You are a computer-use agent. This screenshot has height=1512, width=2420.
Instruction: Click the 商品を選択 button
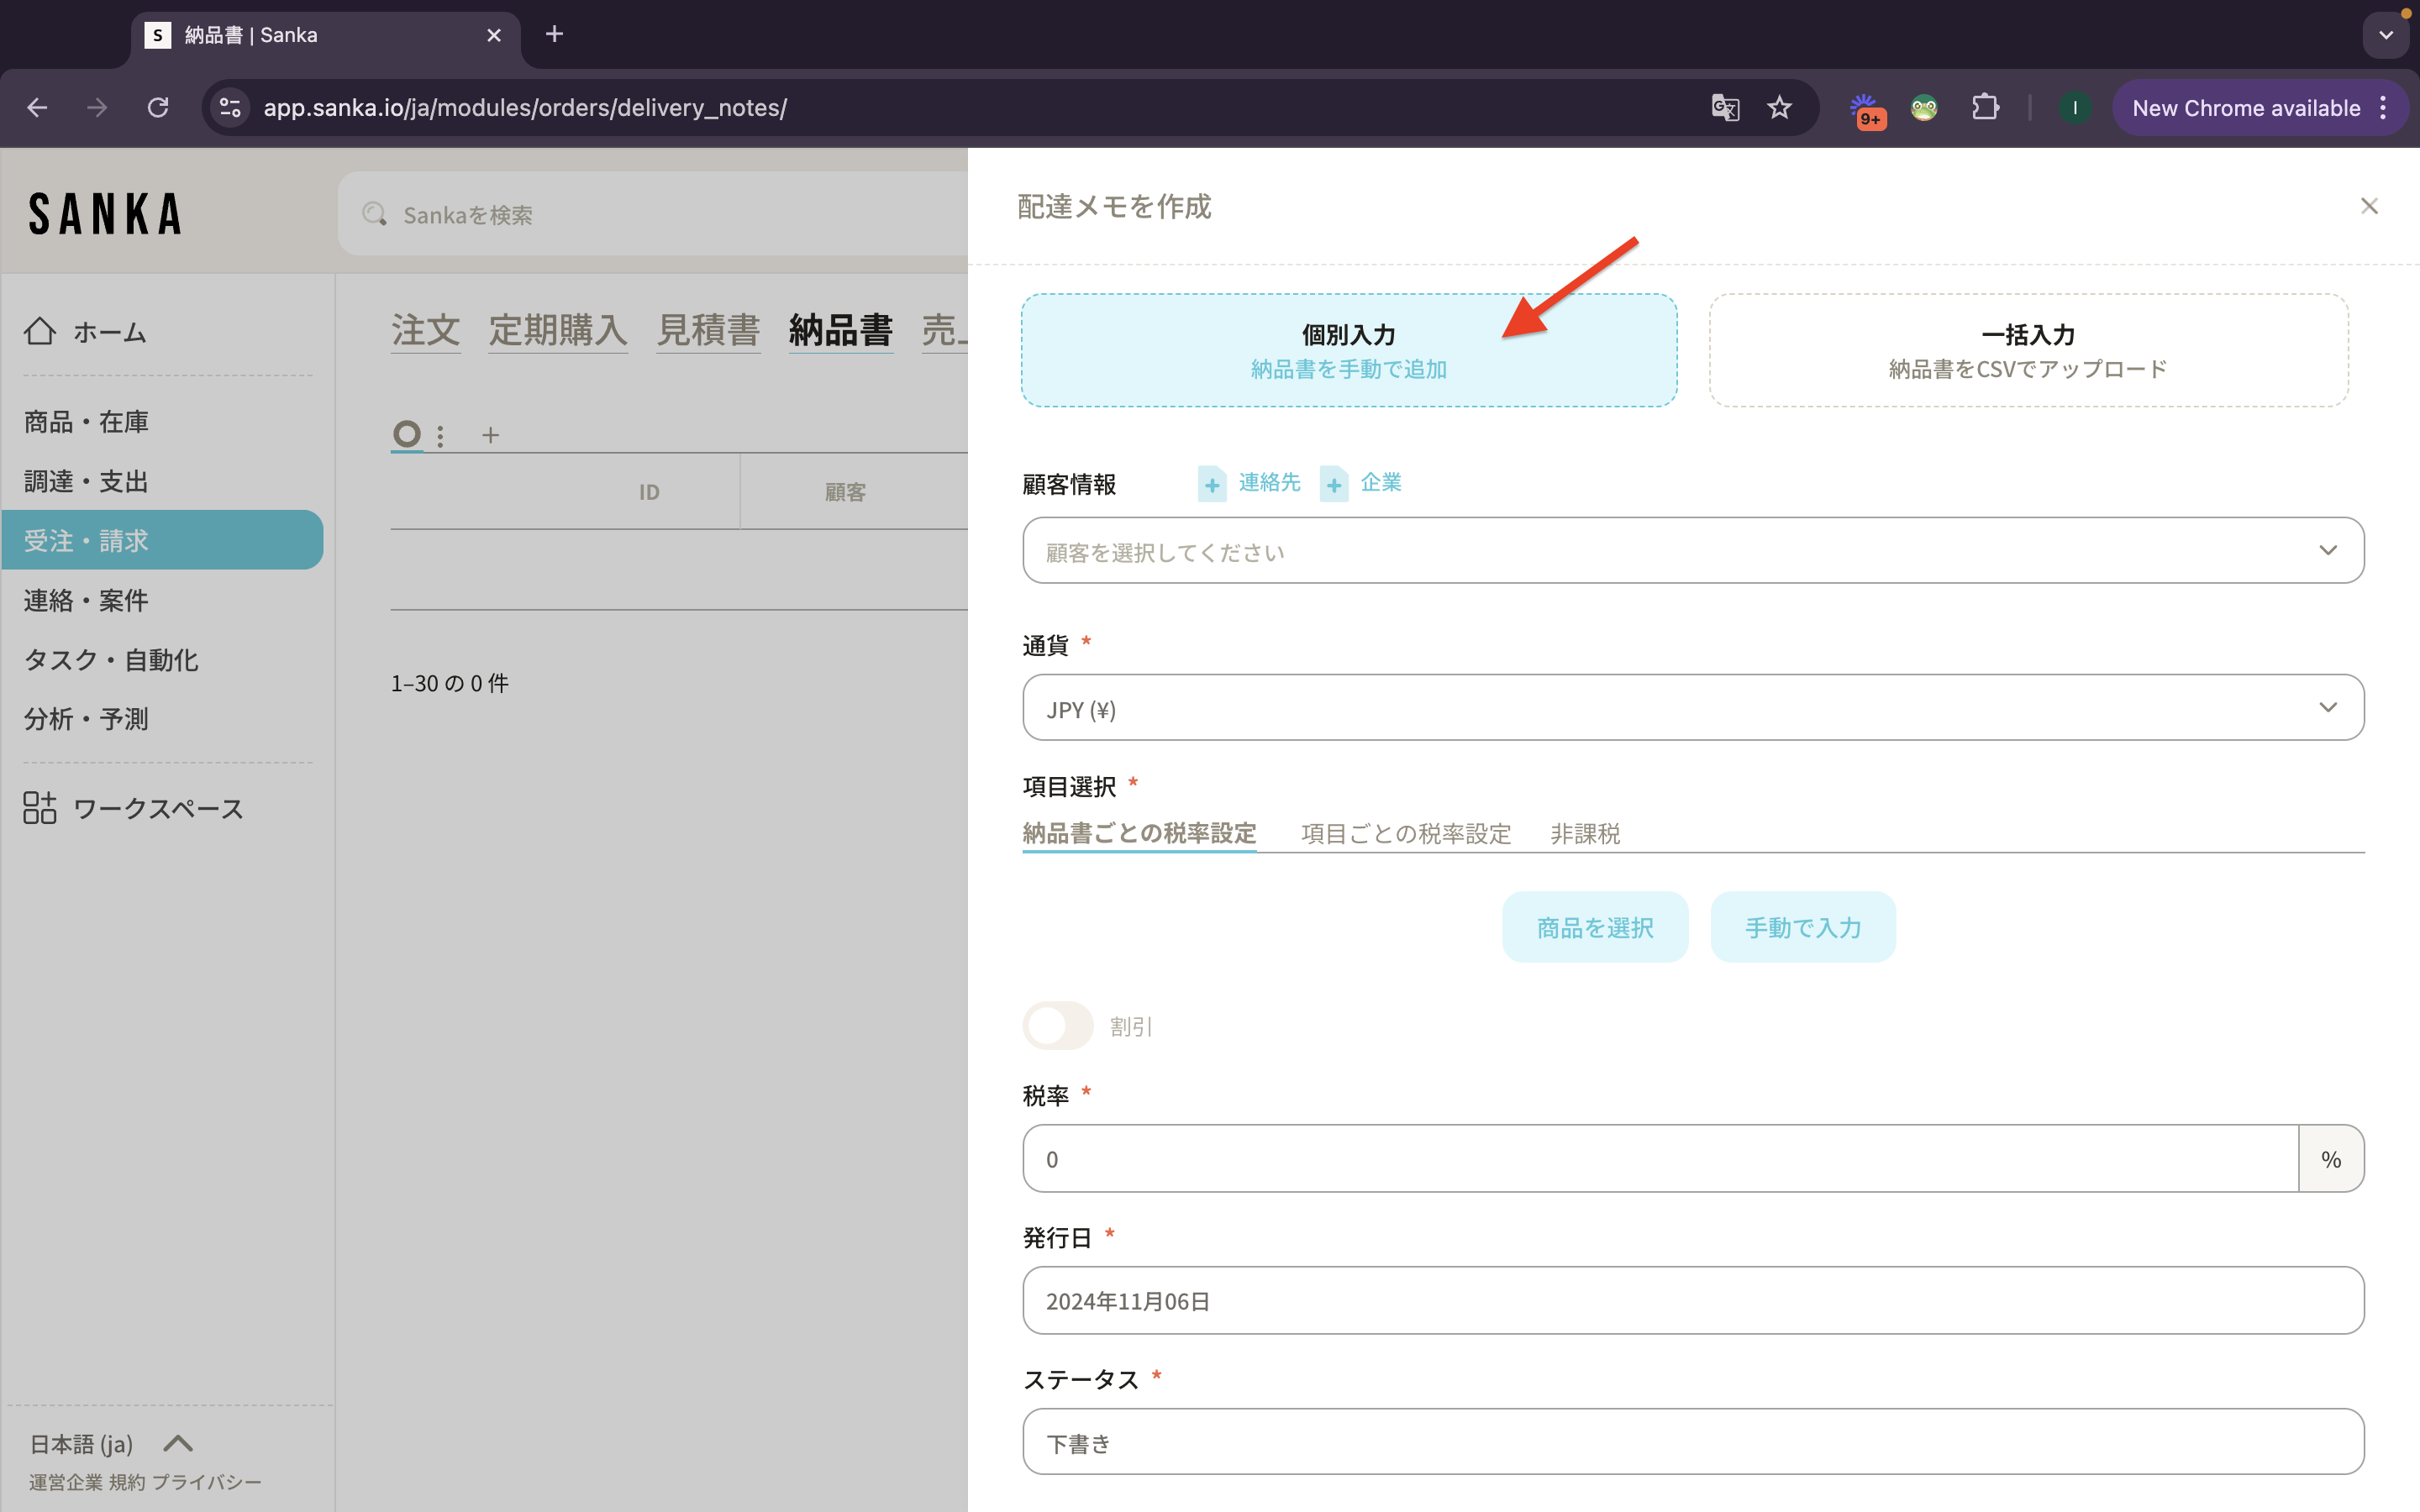(x=1594, y=927)
